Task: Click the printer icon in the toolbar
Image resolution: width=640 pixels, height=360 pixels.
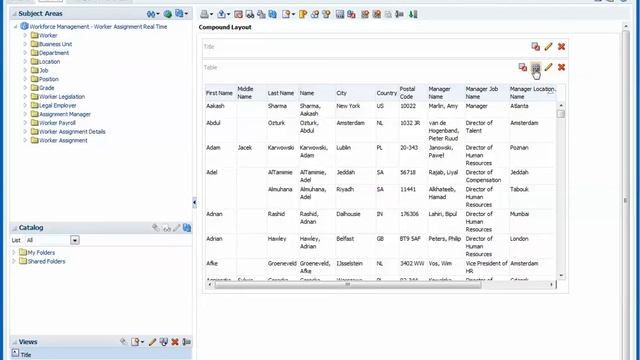Action: [204, 14]
